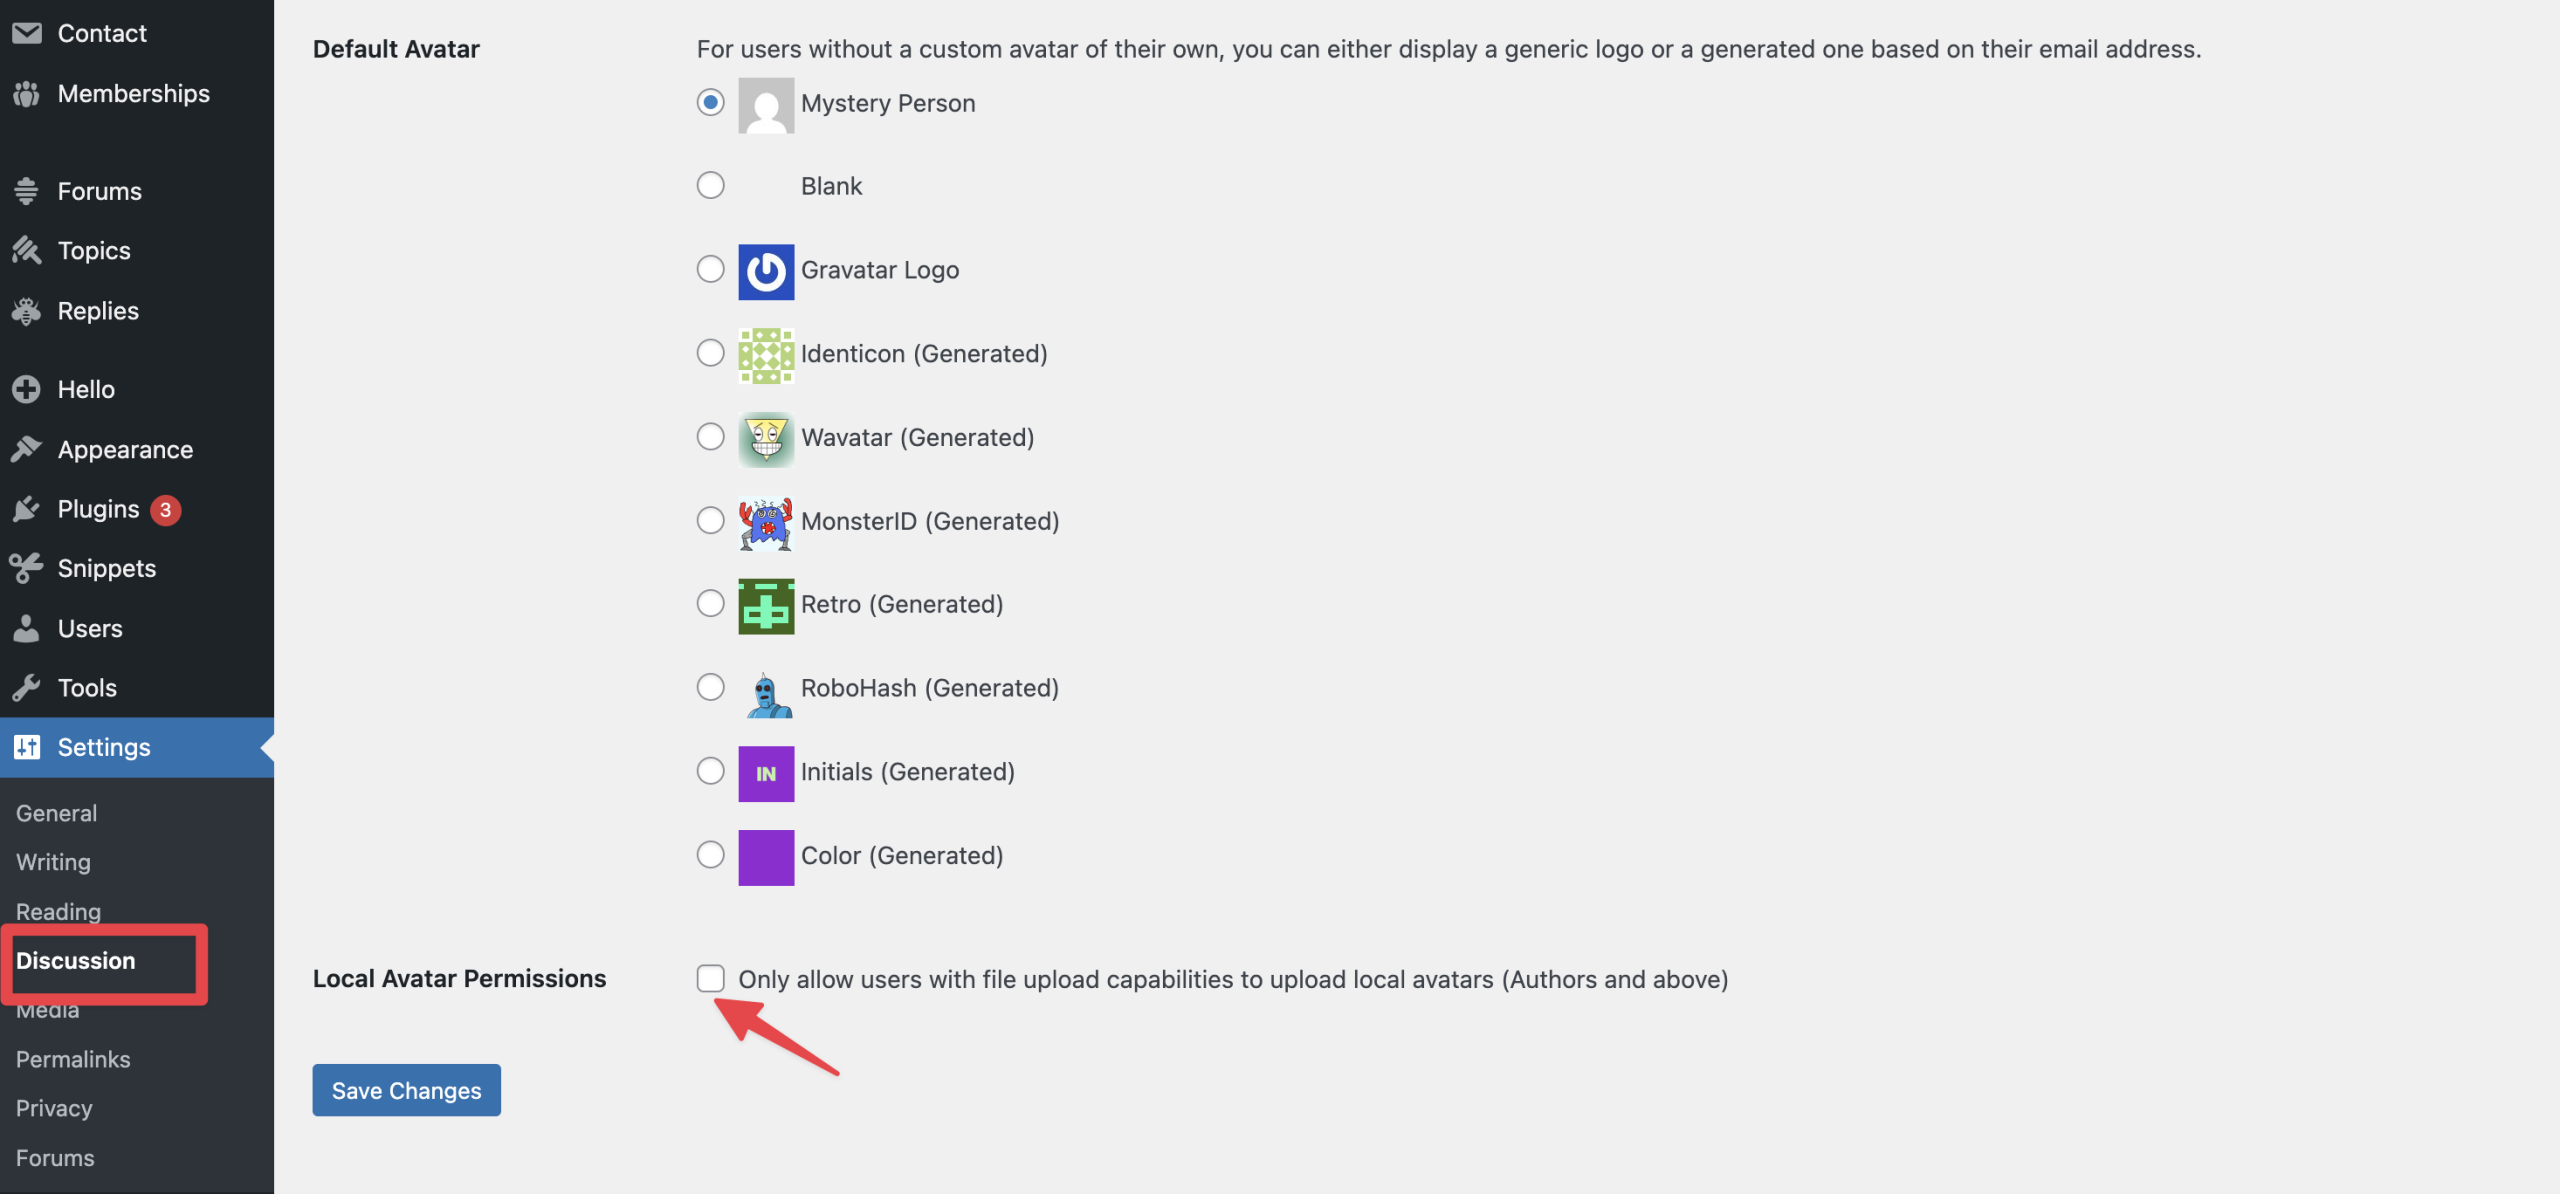
Task: Select the Blank default avatar
Action: (710, 185)
